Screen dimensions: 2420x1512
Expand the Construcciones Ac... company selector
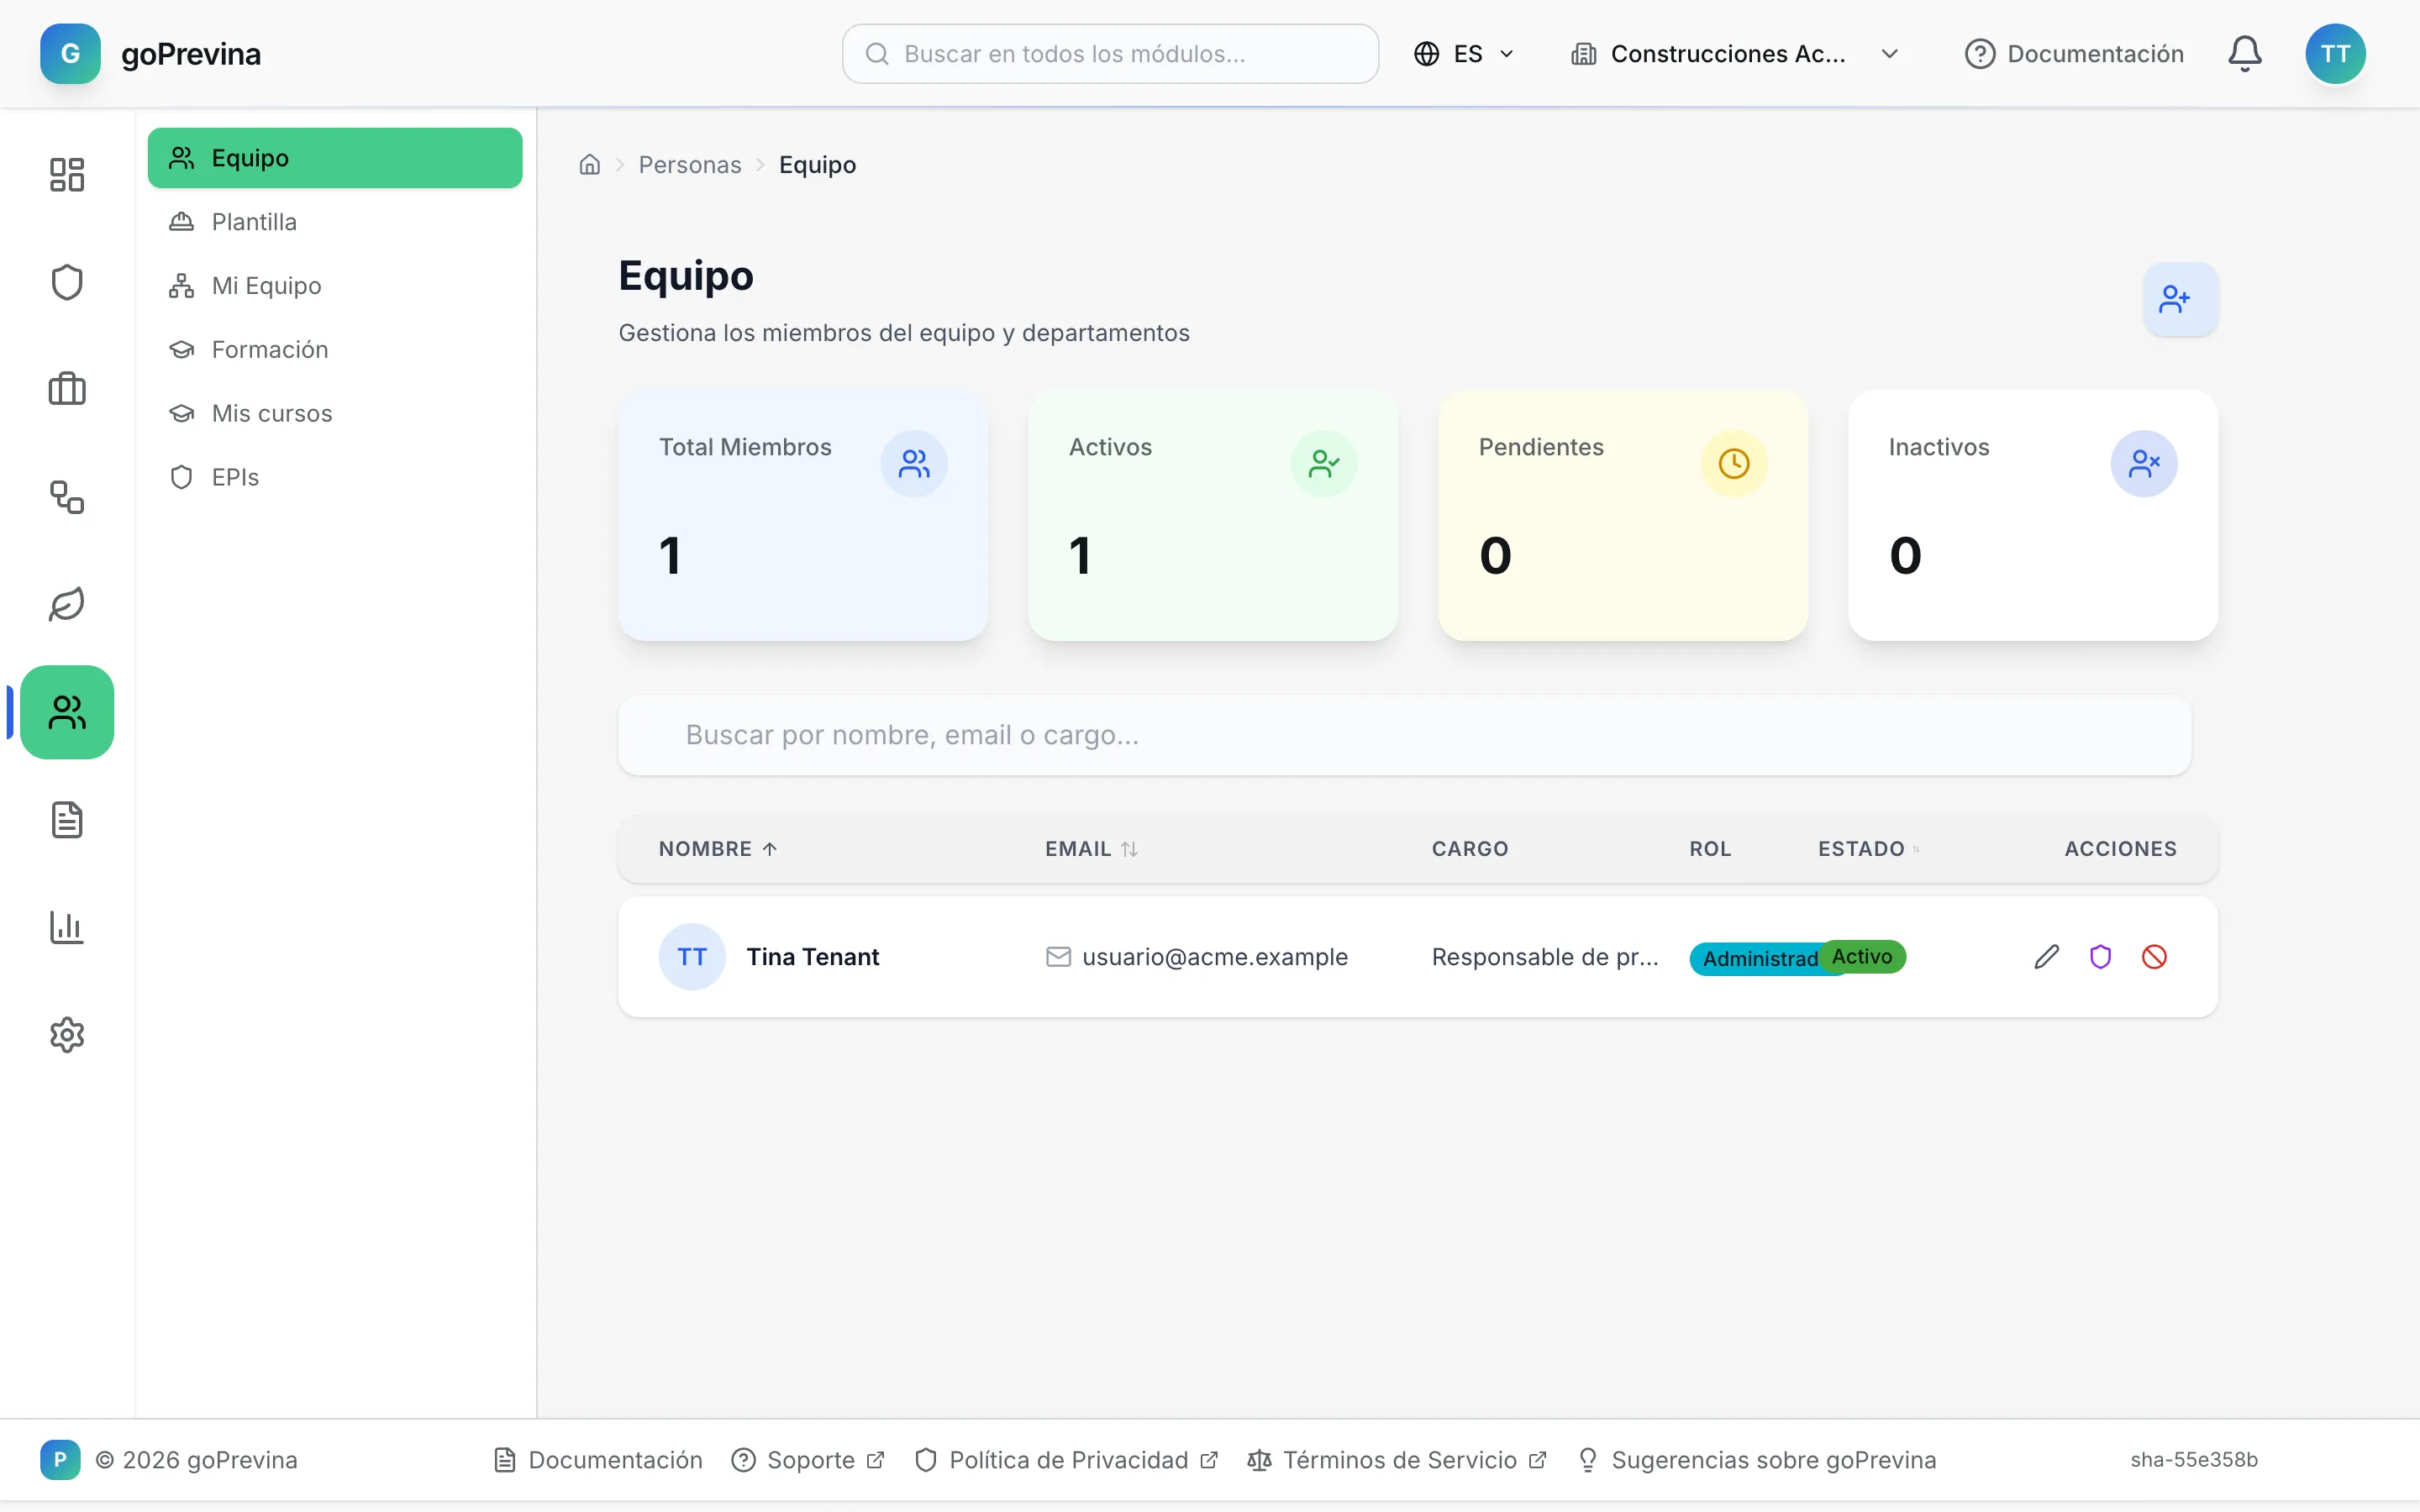(x=1735, y=53)
